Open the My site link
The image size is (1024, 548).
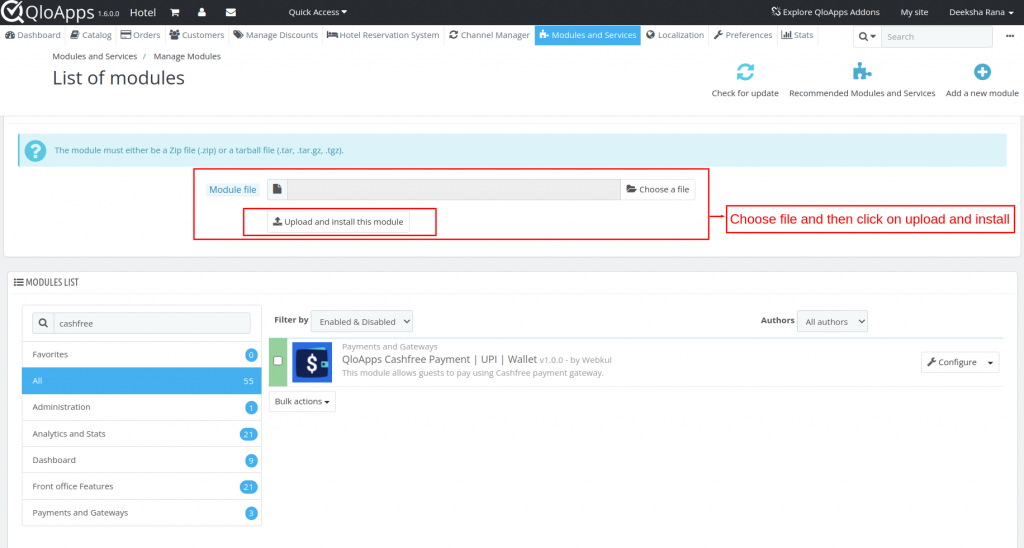point(914,12)
